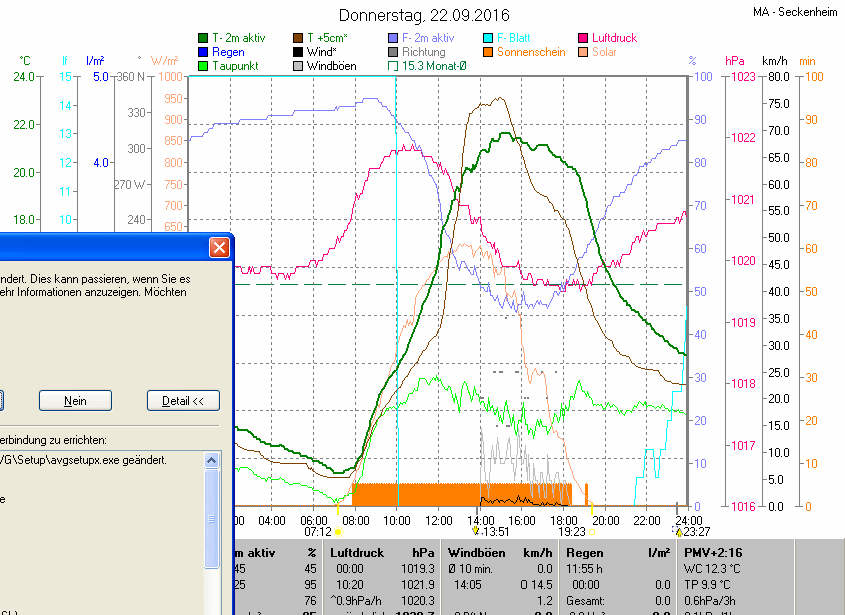This screenshot has height=615, width=845.
Task: Toggle the 15.3 Monat-Ø checkbox
Action: click(393, 66)
